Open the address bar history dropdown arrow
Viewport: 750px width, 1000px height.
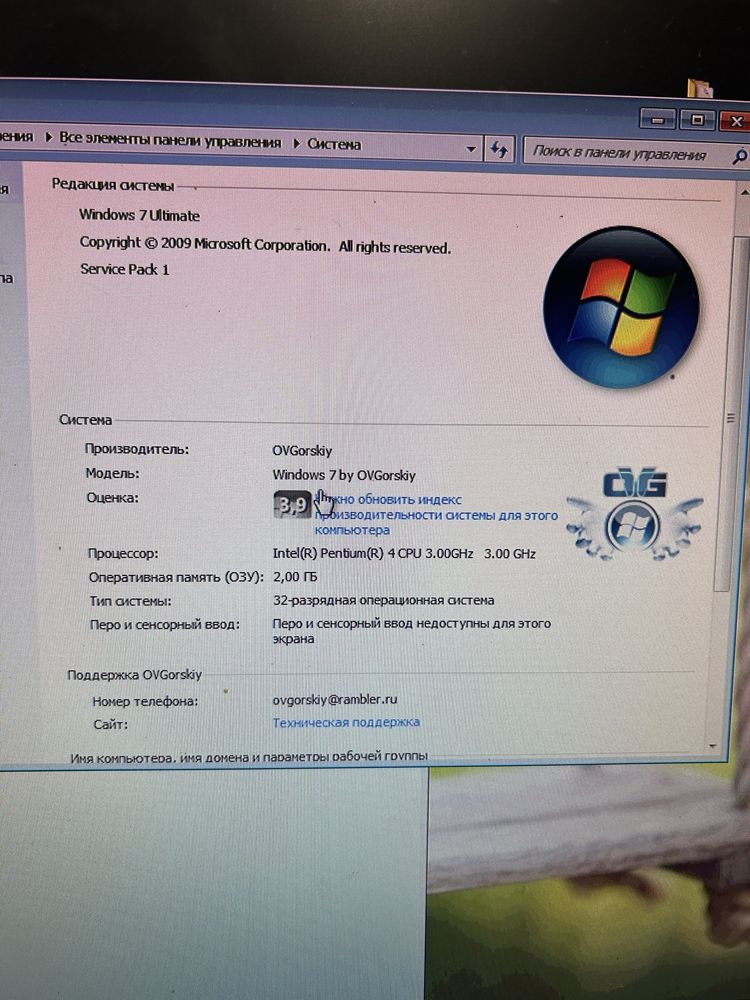471,149
